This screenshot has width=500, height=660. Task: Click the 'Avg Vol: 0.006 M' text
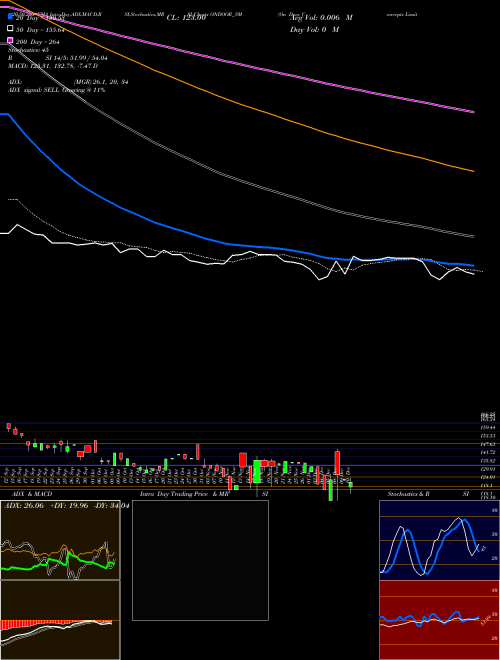pos(321,18)
